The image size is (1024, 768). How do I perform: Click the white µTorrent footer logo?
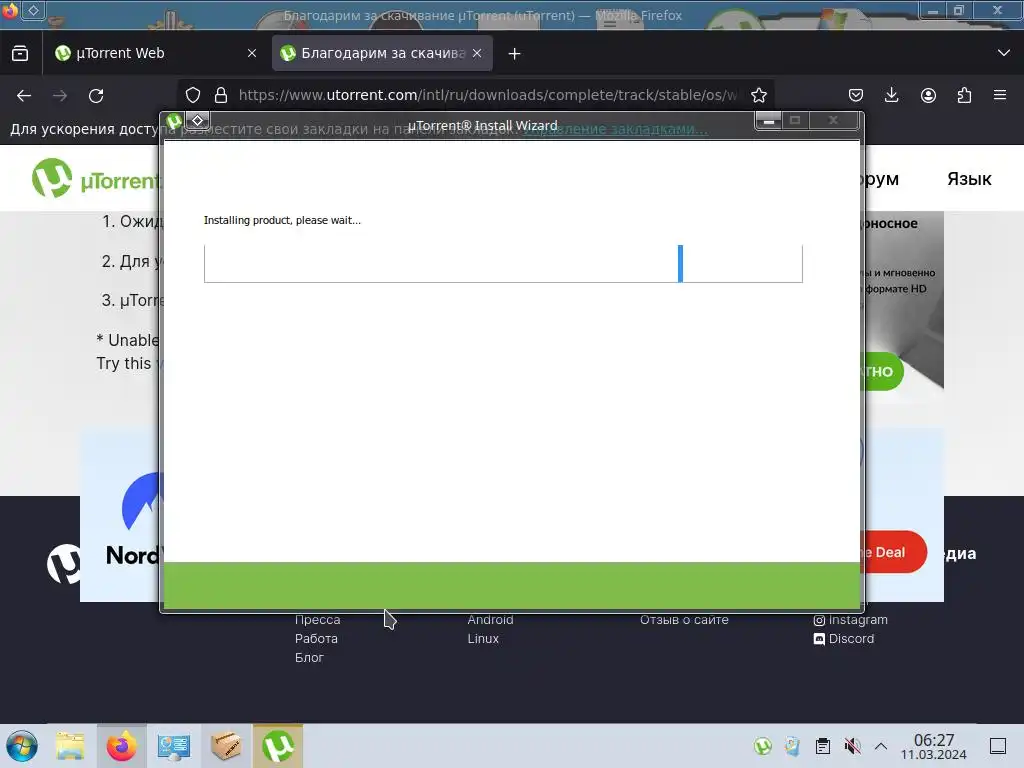(x=64, y=564)
